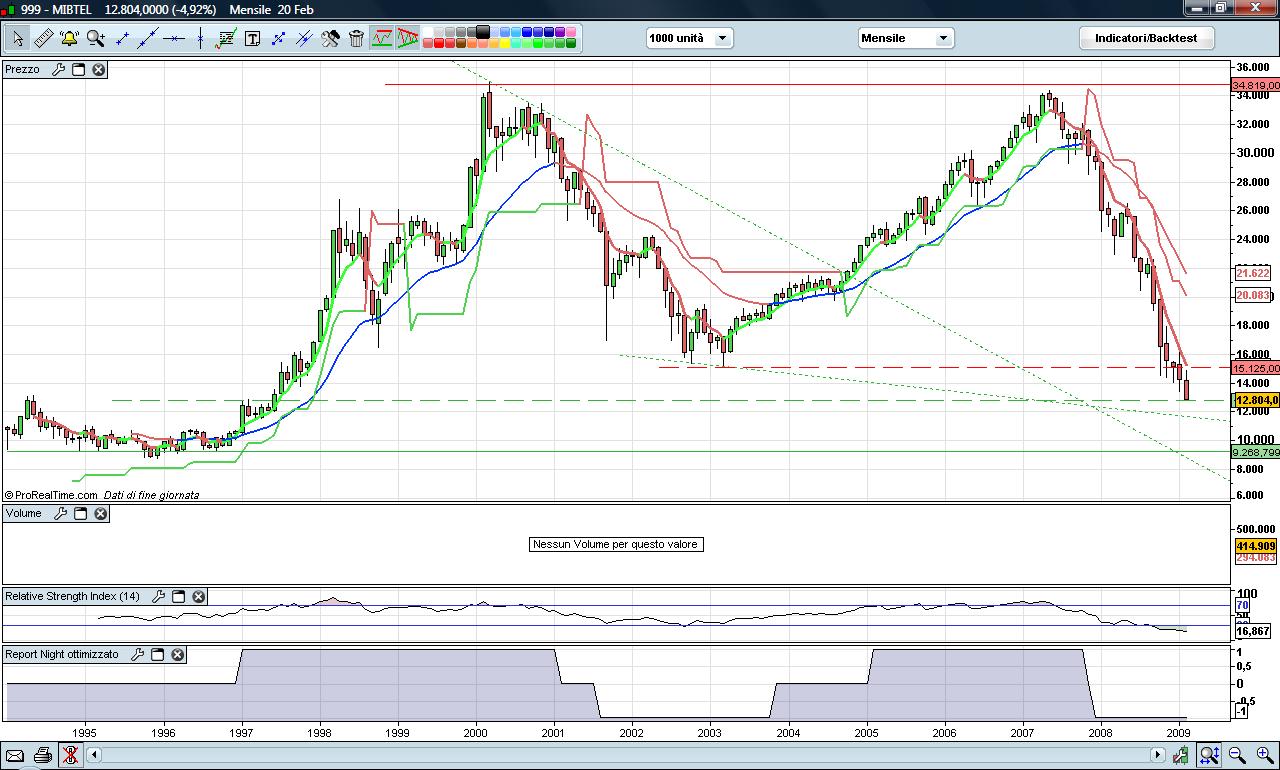This screenshot has width=1280, height=770.
Task: Click the scrollbar right arrow
Action: 1160,755
